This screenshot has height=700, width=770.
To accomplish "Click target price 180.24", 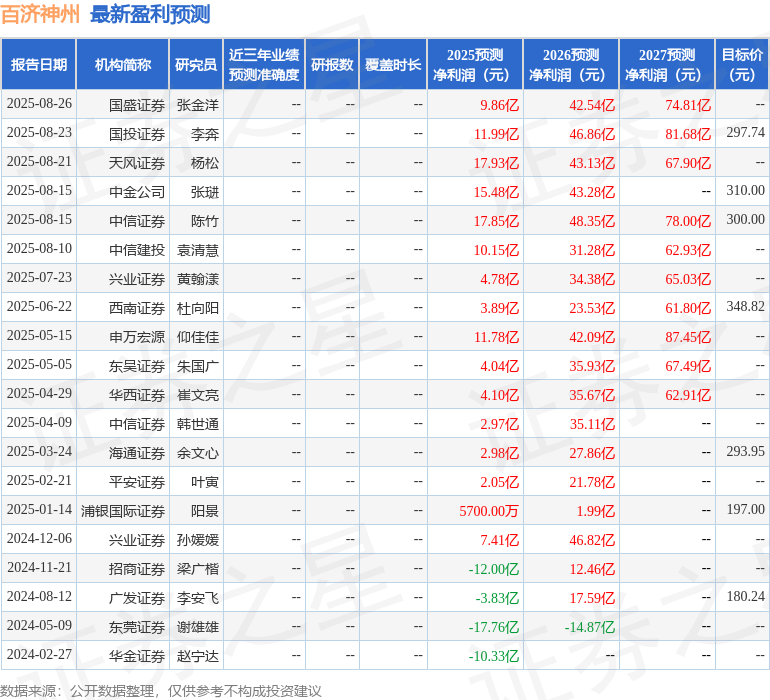I will click(745, 596).
